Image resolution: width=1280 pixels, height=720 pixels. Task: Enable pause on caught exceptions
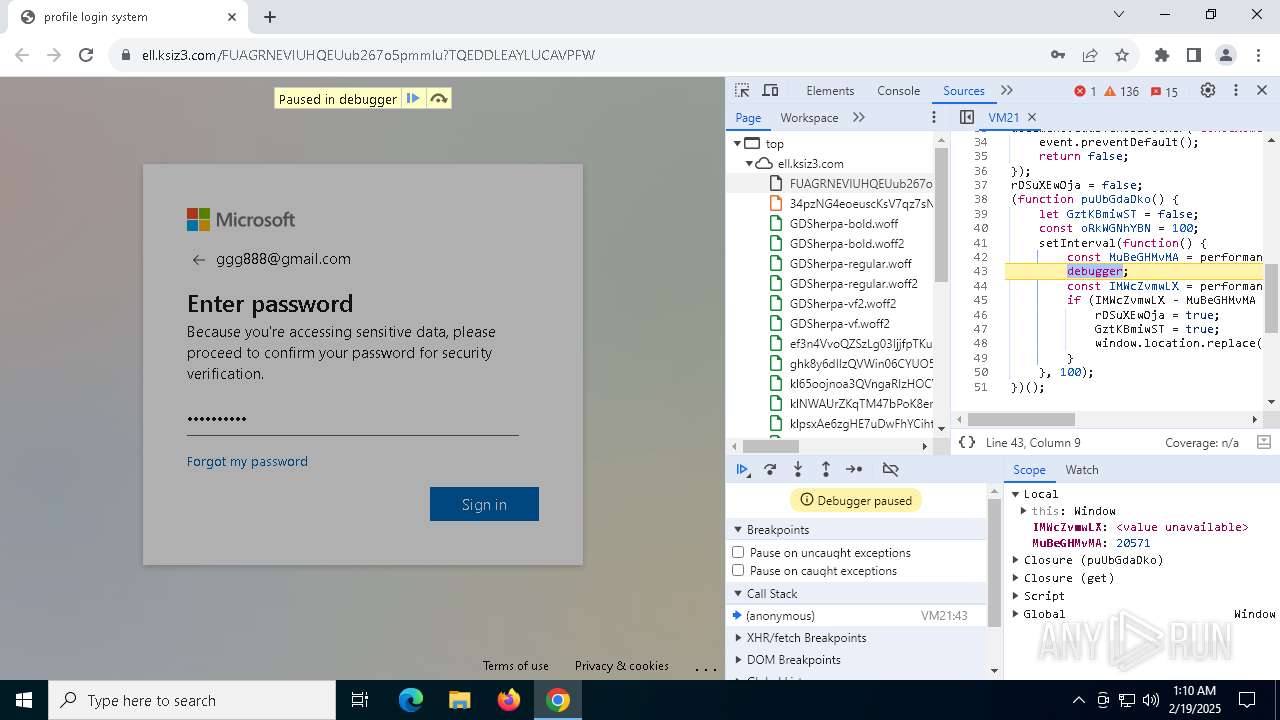point(738,571)
